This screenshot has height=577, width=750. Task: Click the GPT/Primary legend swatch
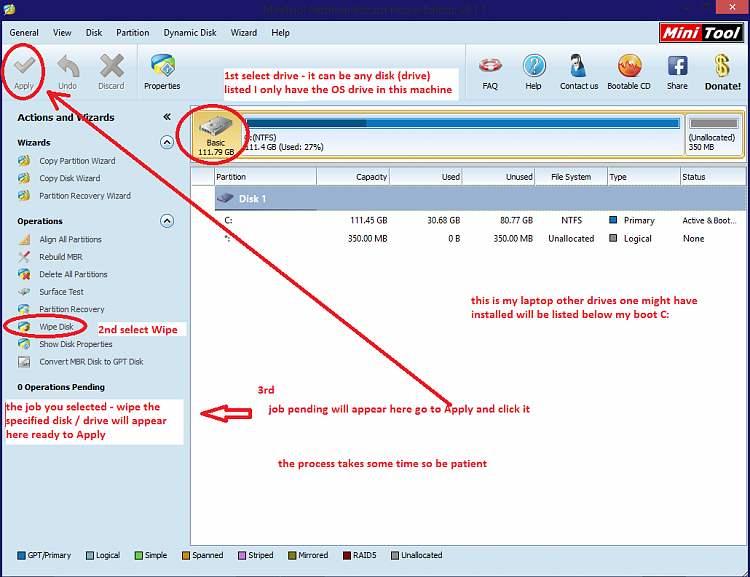[x=21, y=555]
